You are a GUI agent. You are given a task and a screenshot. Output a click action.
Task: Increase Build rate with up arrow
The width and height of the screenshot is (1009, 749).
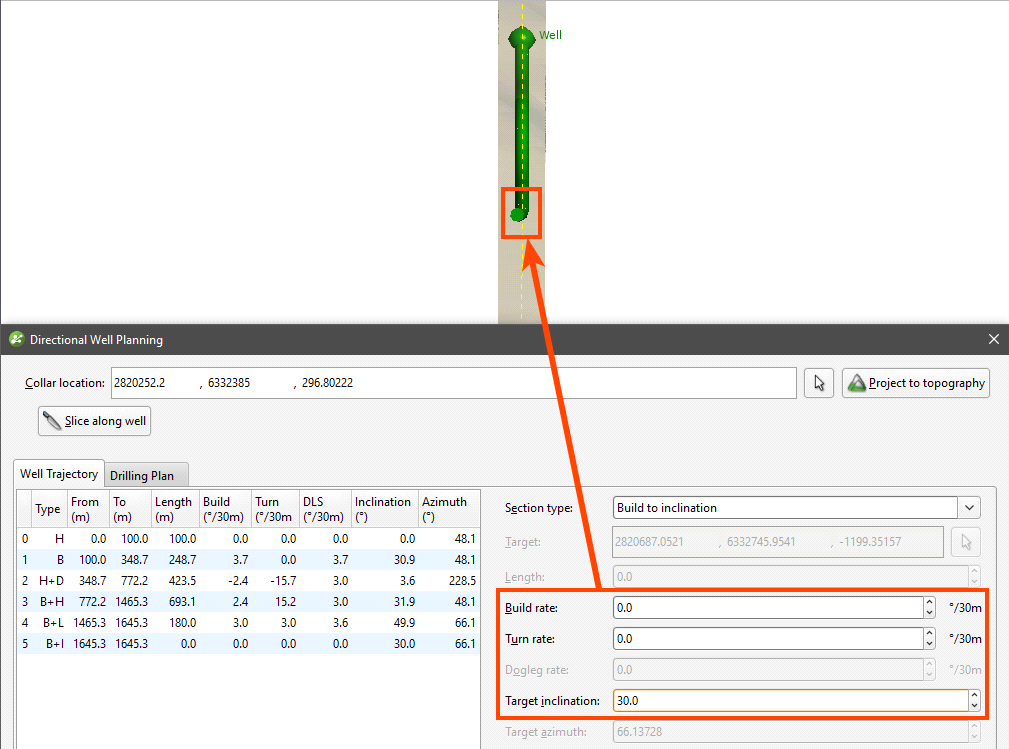point(929,603)
